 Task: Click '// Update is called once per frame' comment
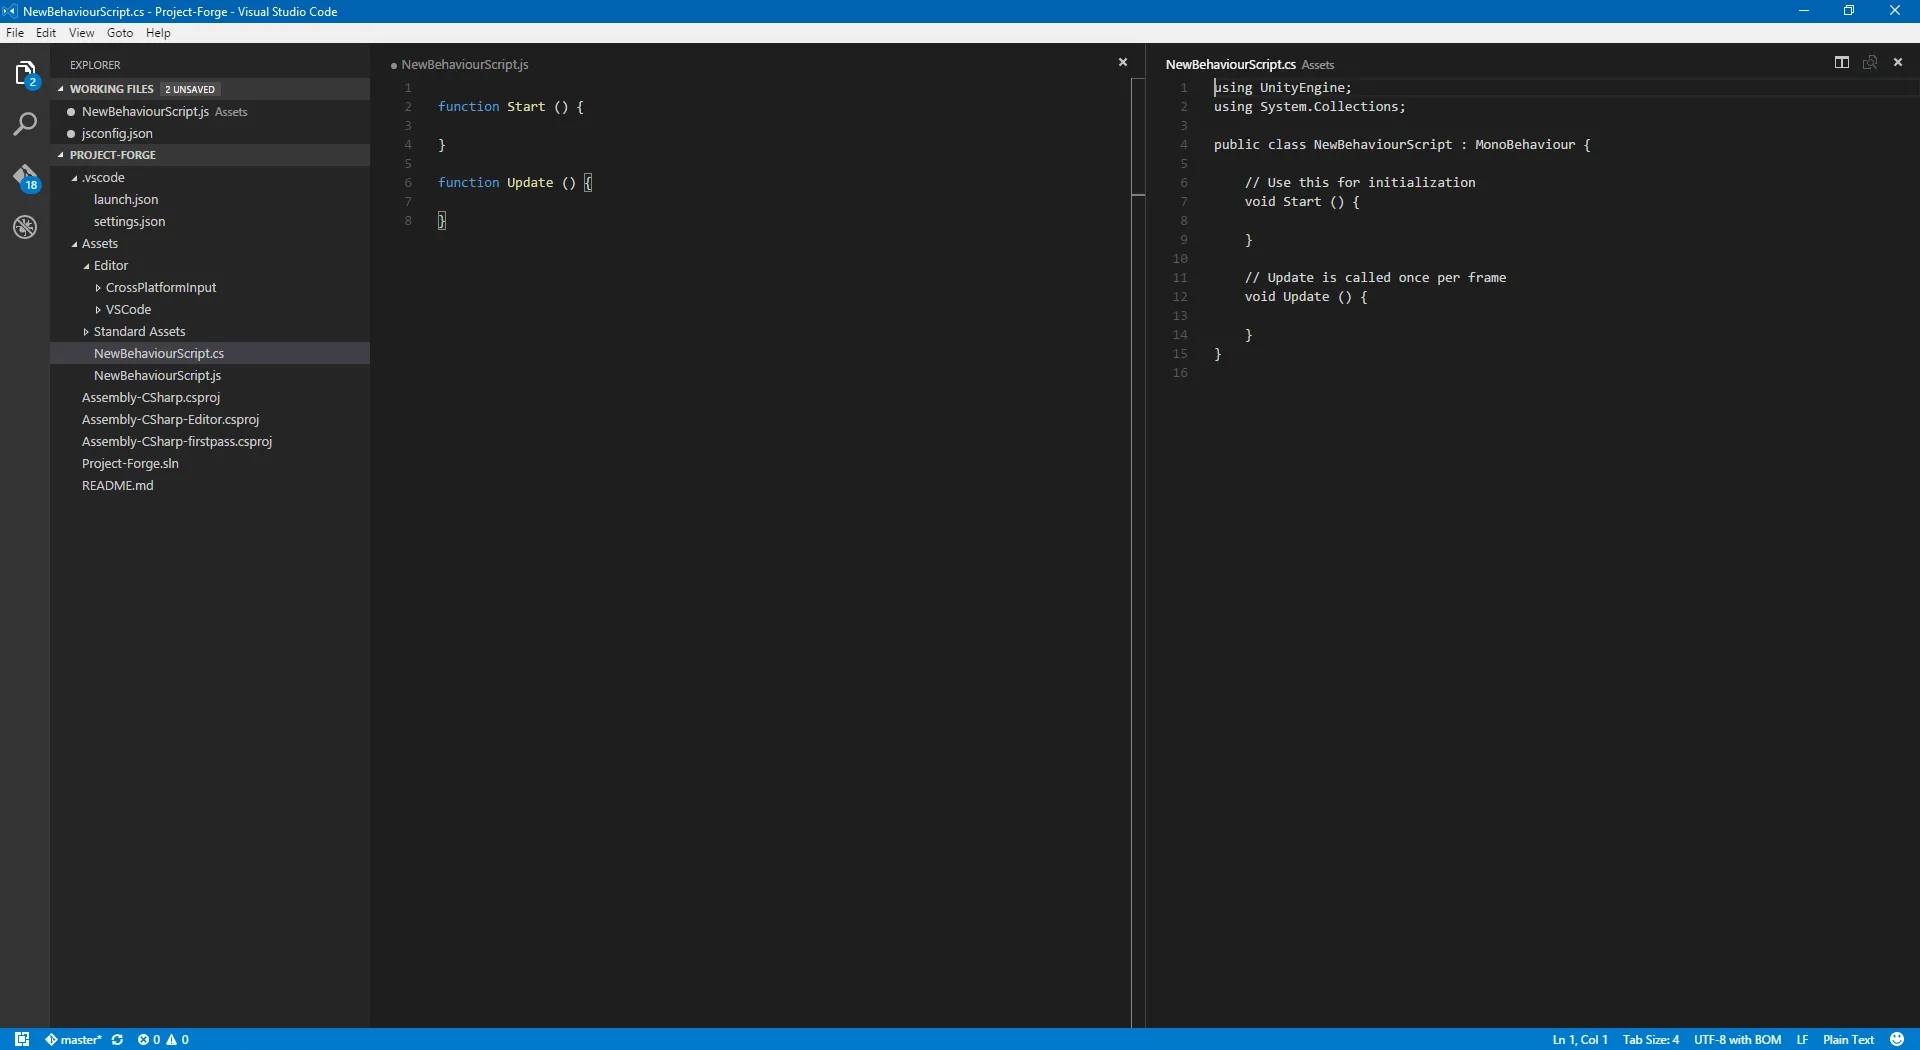1375,277
